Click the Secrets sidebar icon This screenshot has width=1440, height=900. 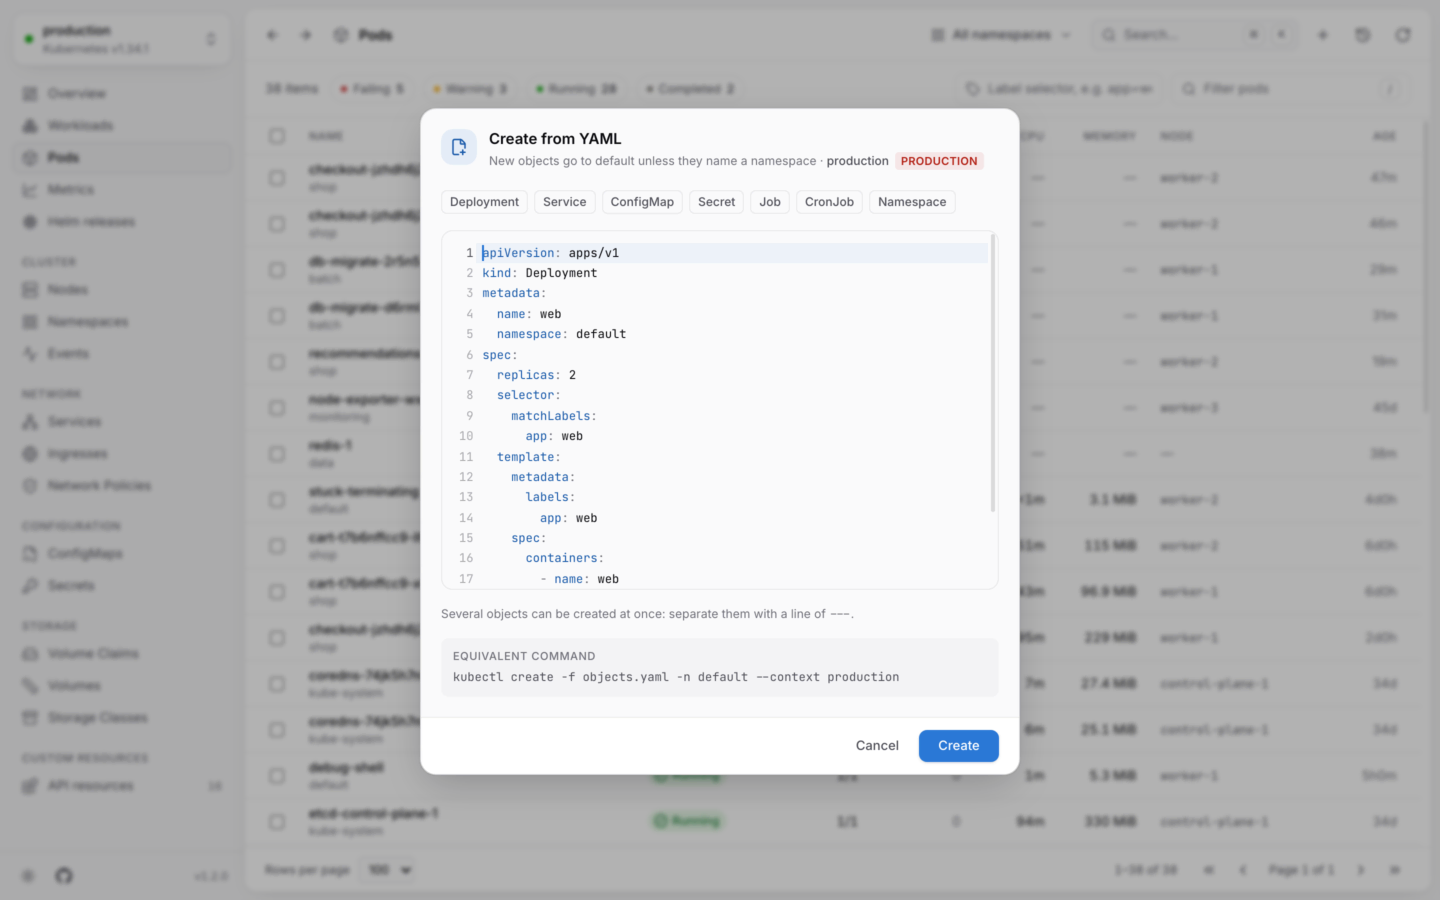click(x=30, y=585)
